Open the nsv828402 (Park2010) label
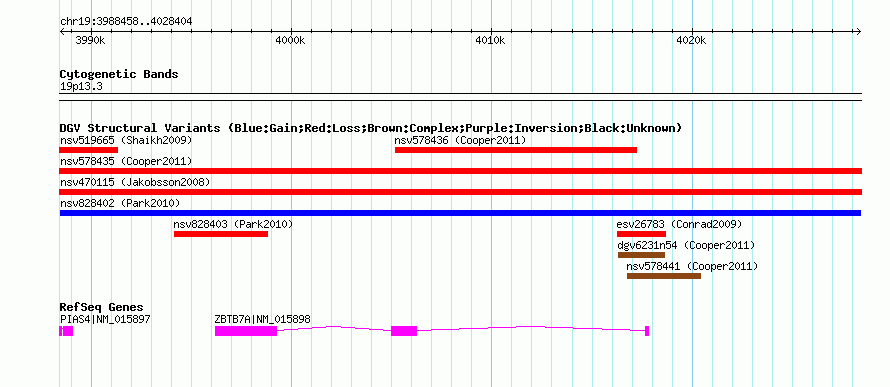 click(120, 203)
